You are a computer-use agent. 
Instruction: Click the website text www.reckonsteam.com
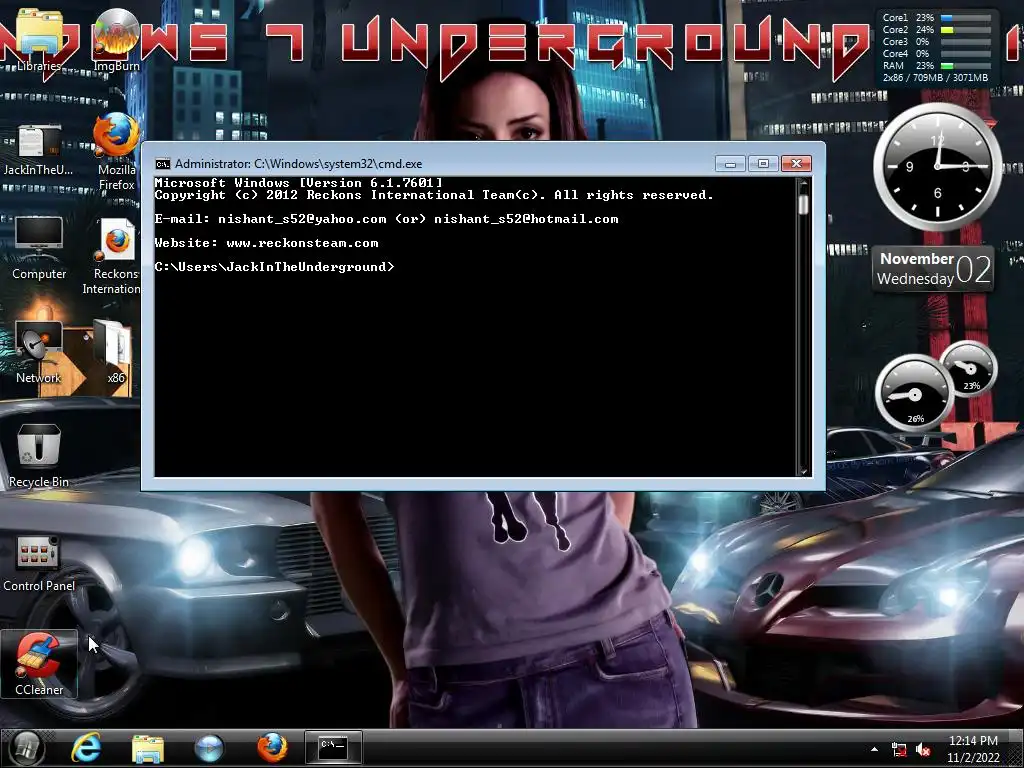[x=302, y=243]
